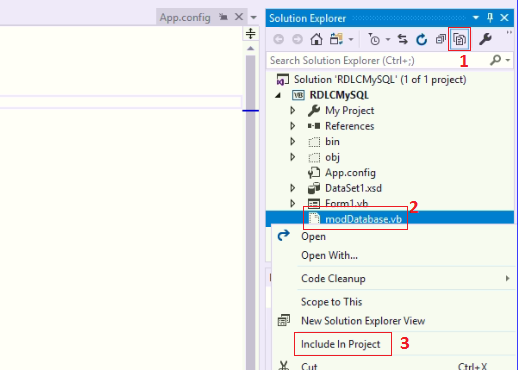Sync with Active Document
This screenshot has width=518, height=370.
coord(403,39)
